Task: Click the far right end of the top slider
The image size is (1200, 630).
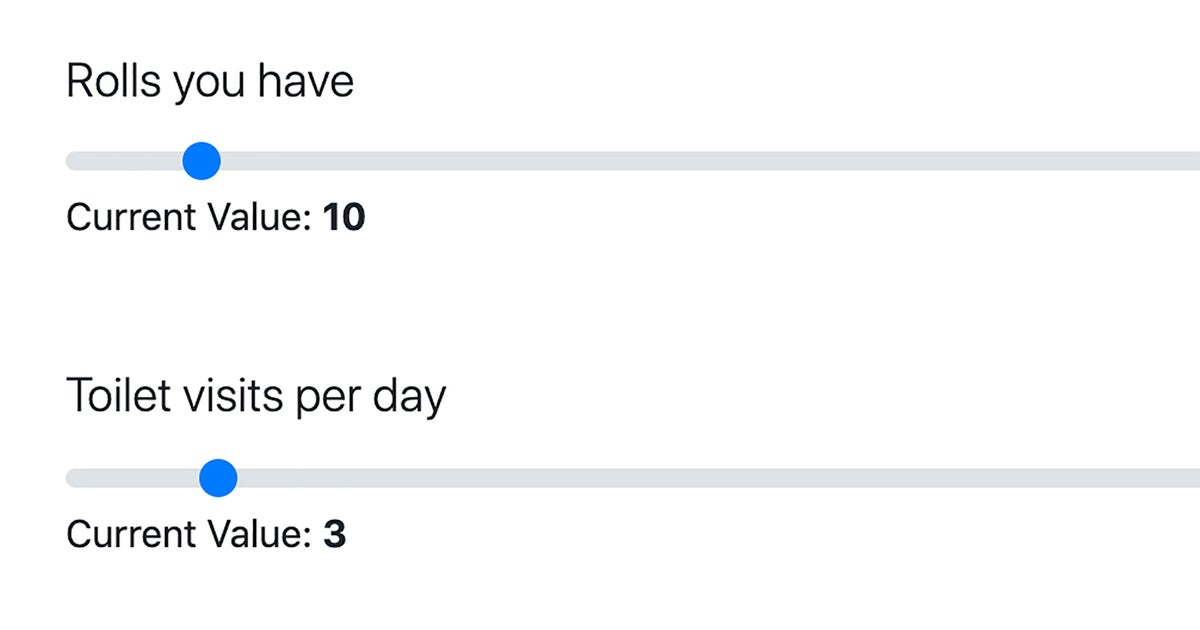Action: coord(1190,160)
